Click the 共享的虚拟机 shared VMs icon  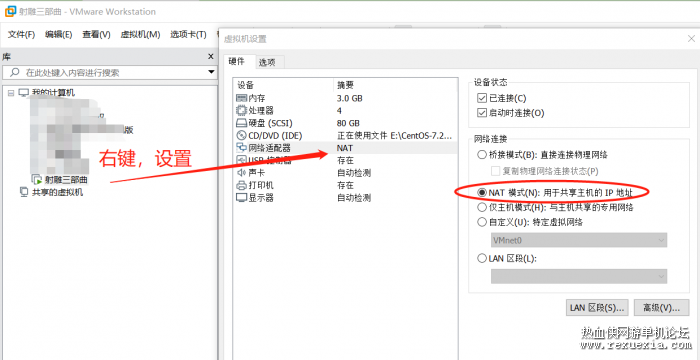(x=24, y=192)
